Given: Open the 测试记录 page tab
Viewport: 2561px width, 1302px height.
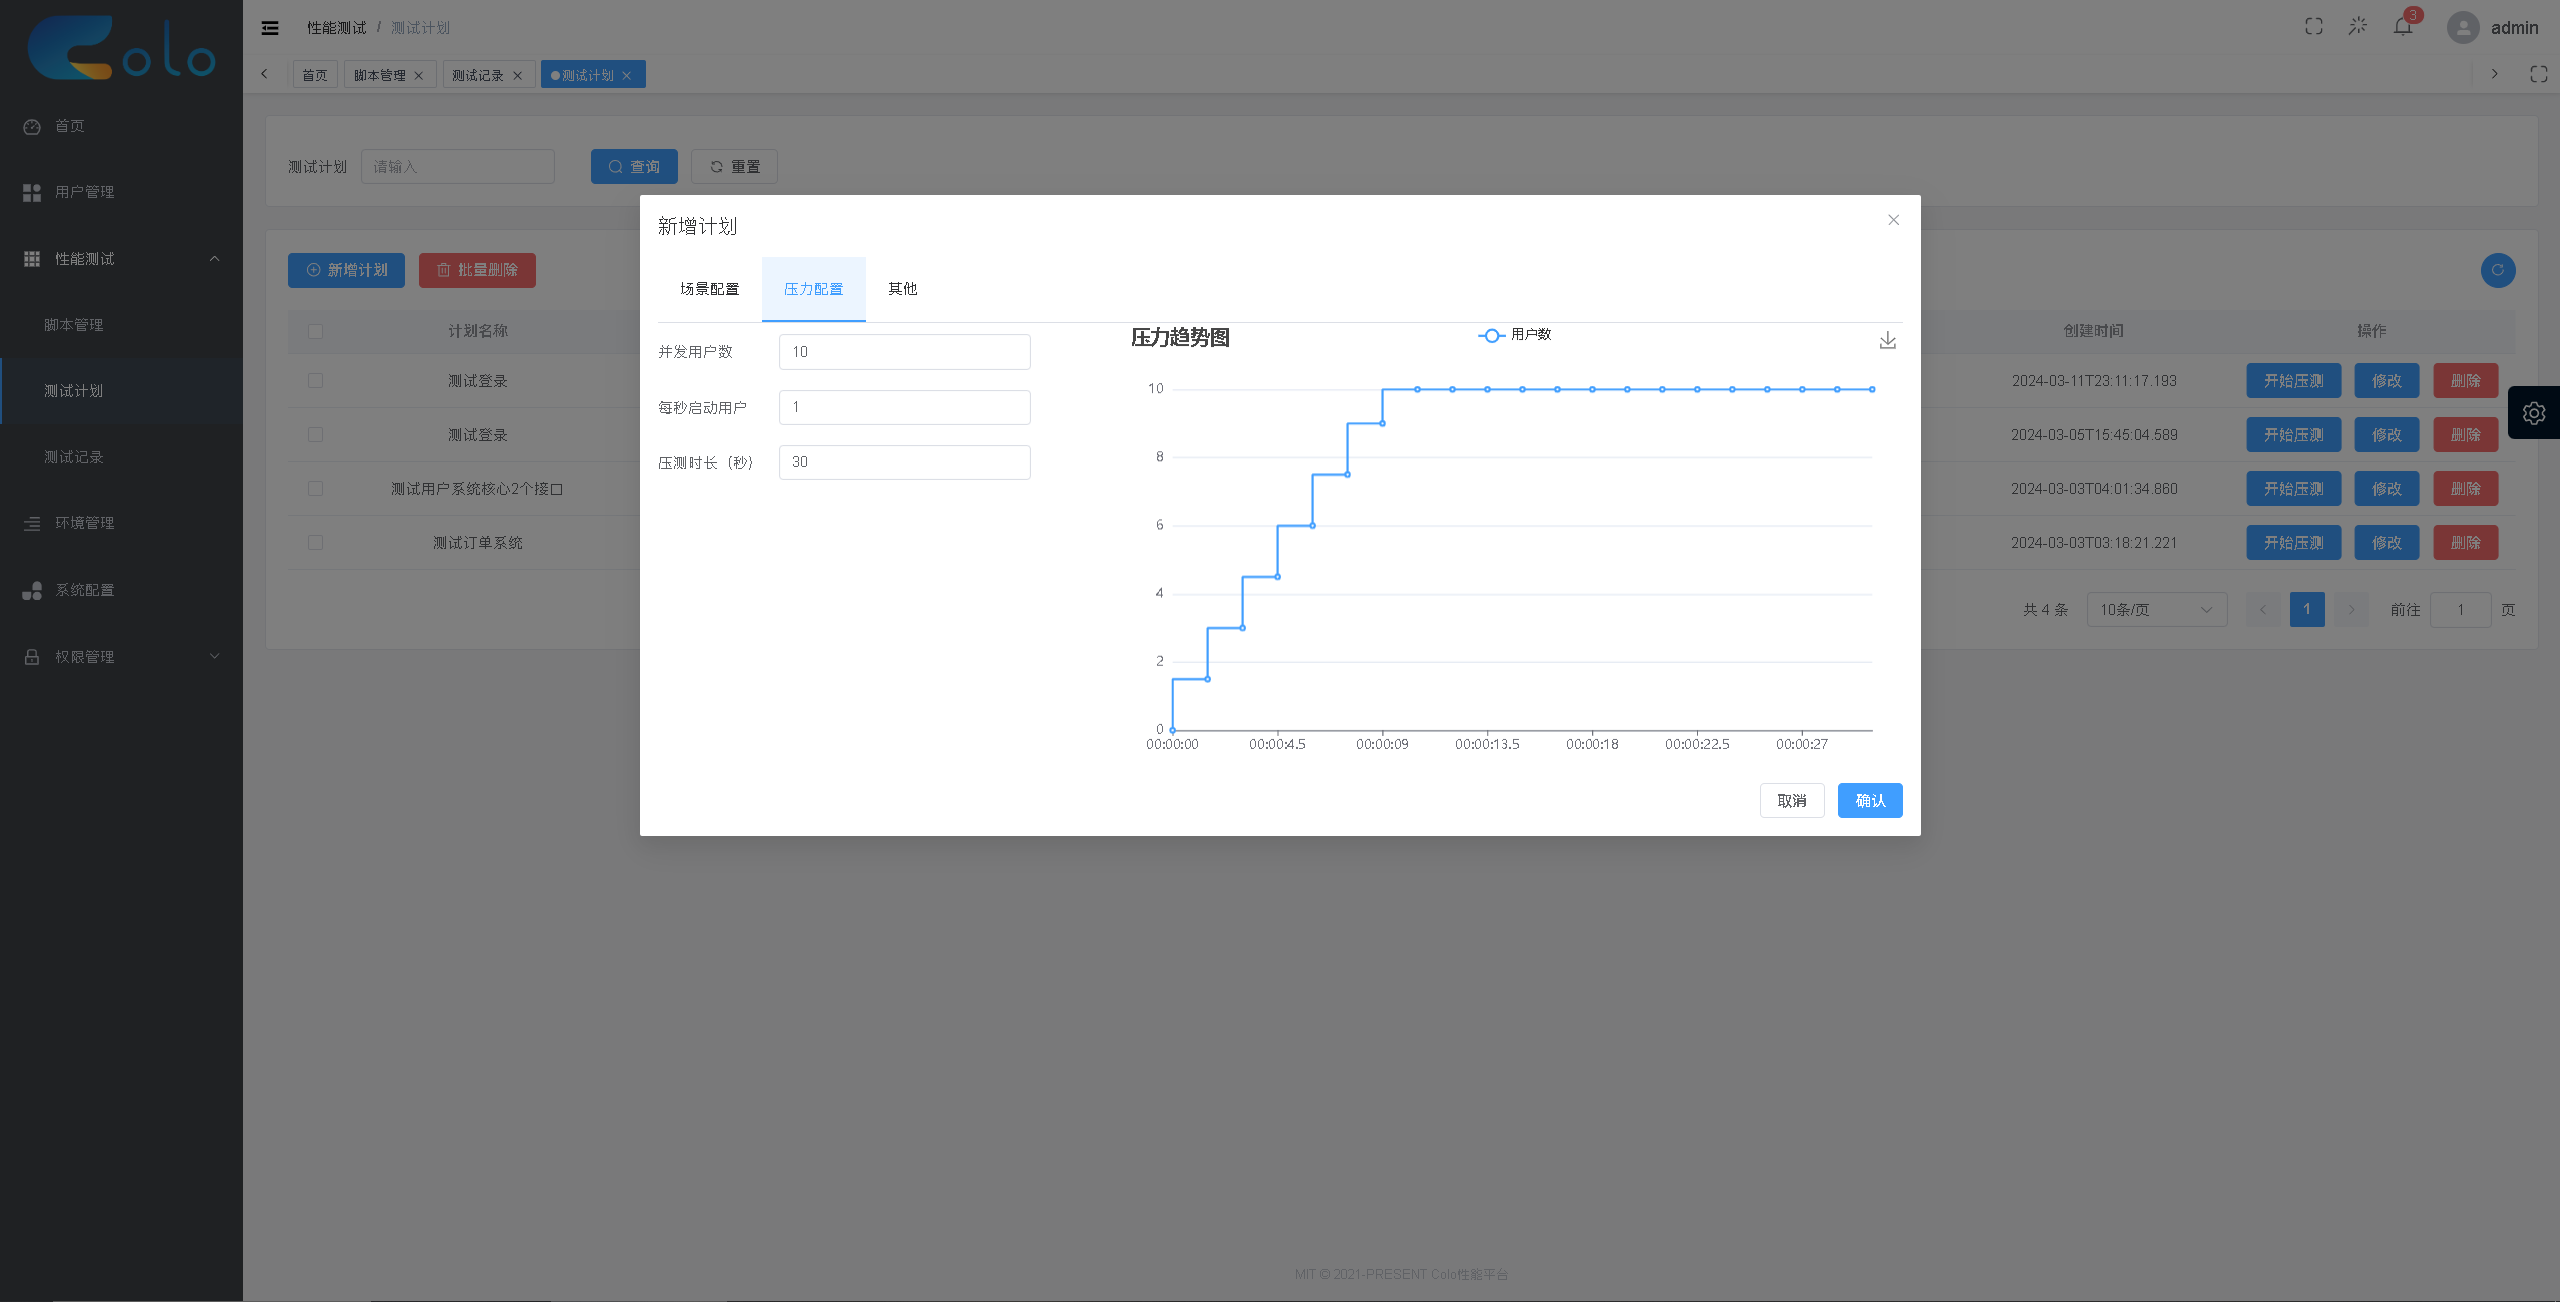Looking at the screenshot, I should point(478,75).
